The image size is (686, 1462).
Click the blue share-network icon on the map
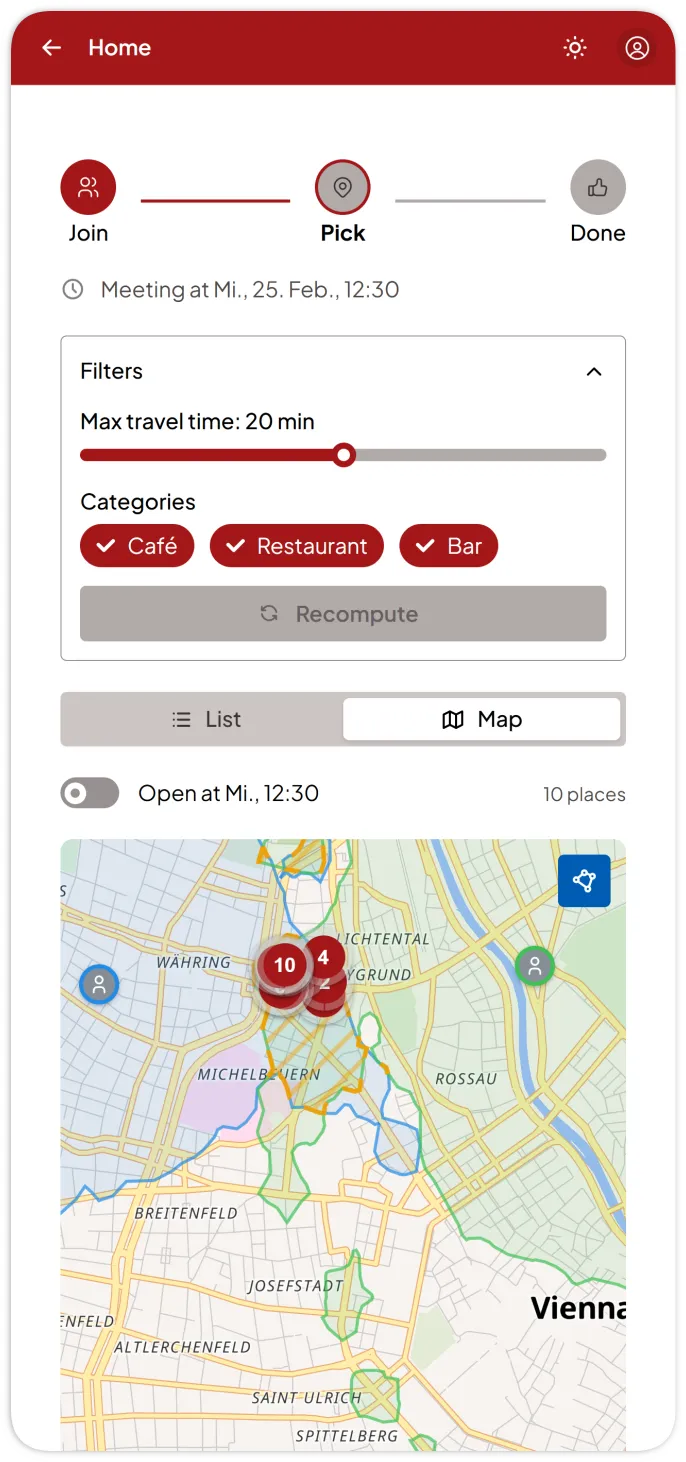coord(584,881)
